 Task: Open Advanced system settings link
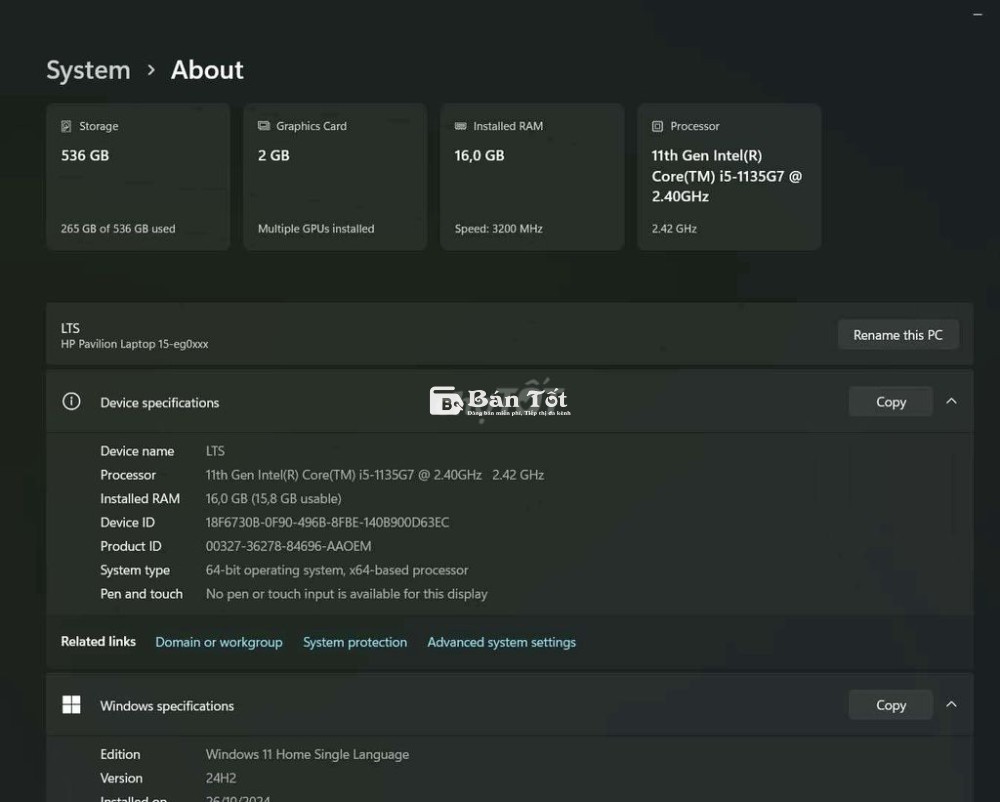(501, 642)
